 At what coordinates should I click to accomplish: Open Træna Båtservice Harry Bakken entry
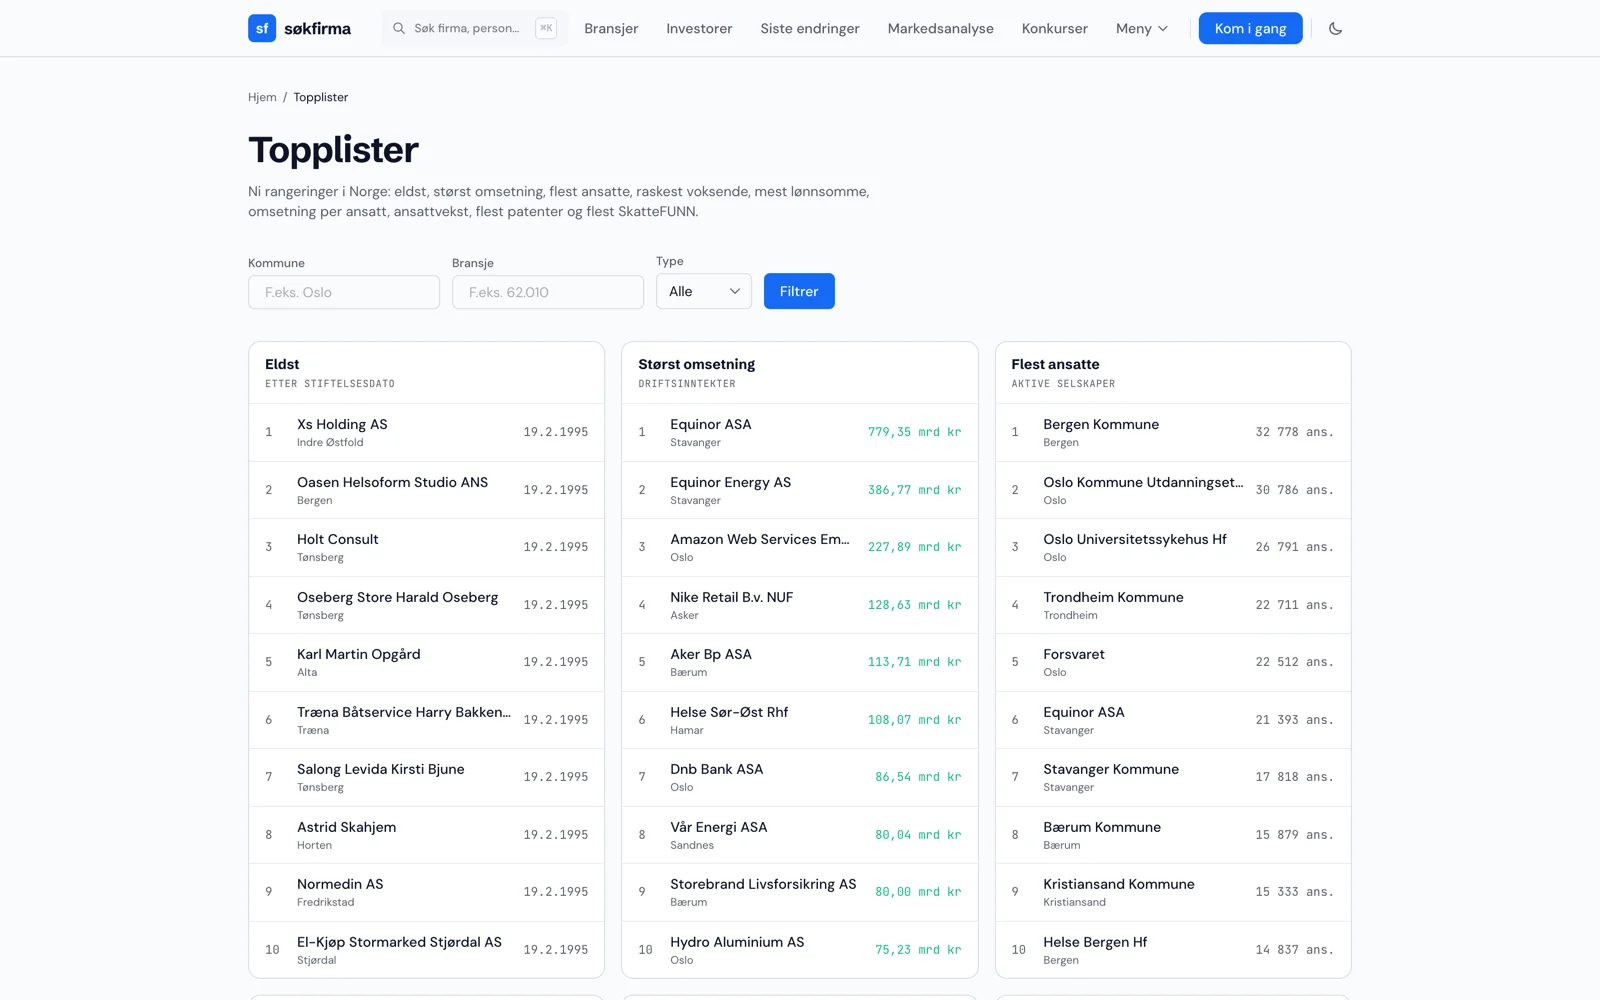click(427, 720)
